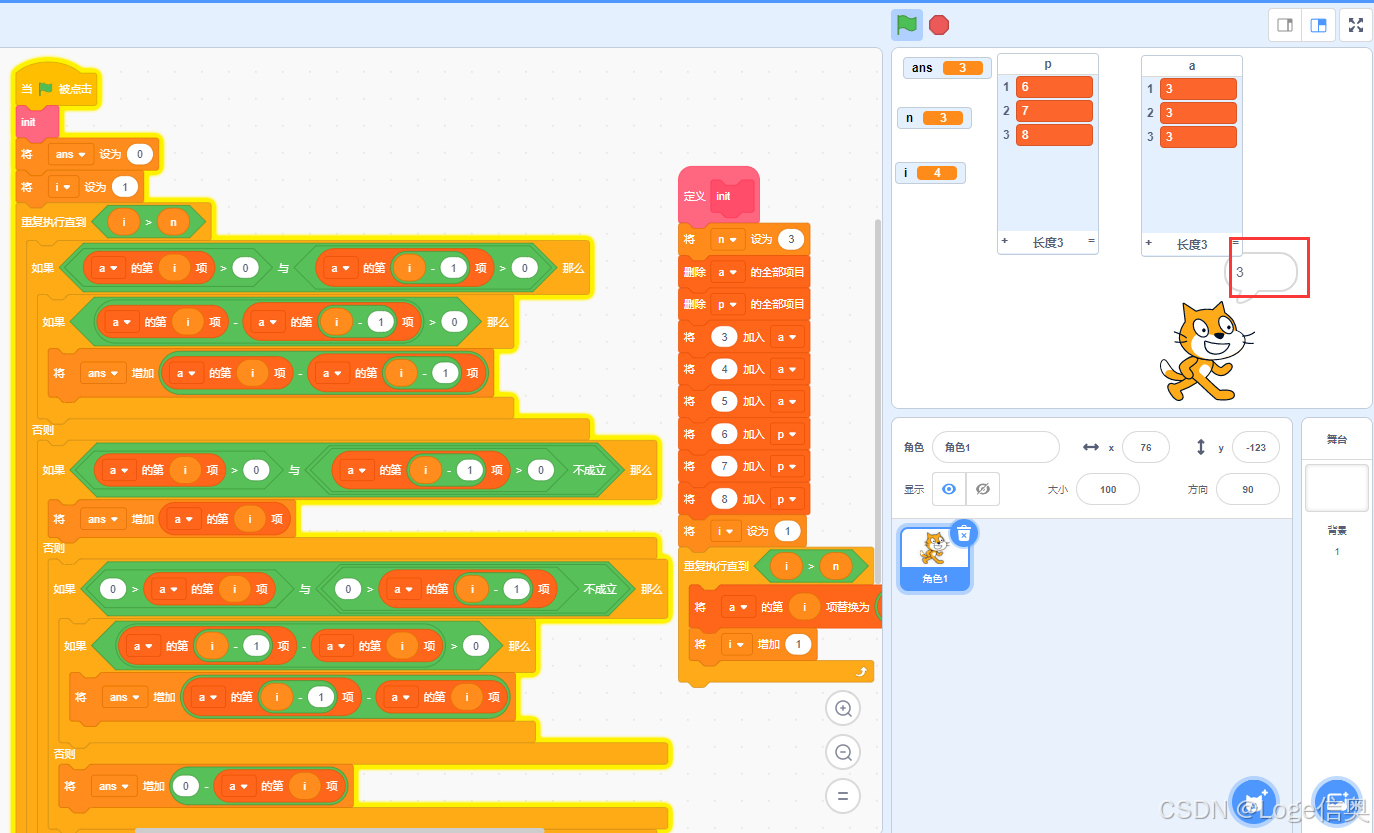
Task: Click the horizontal workspace scrollbar
Action: 340,829
